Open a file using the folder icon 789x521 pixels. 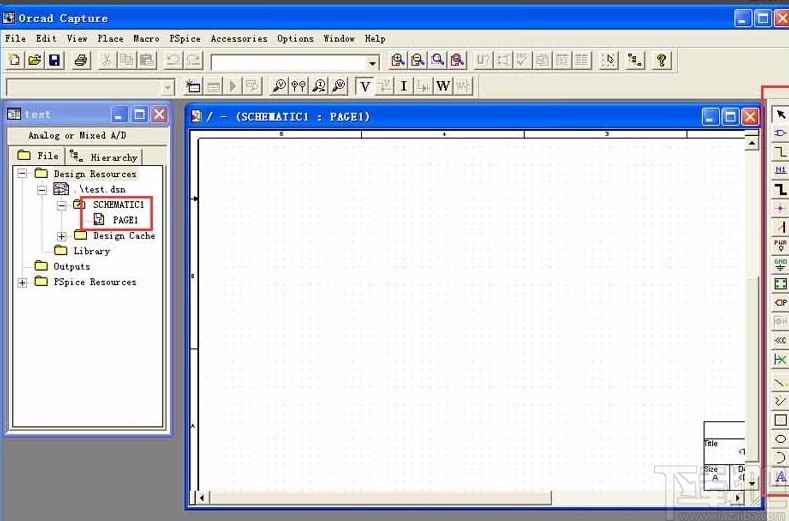coord(35,60)
